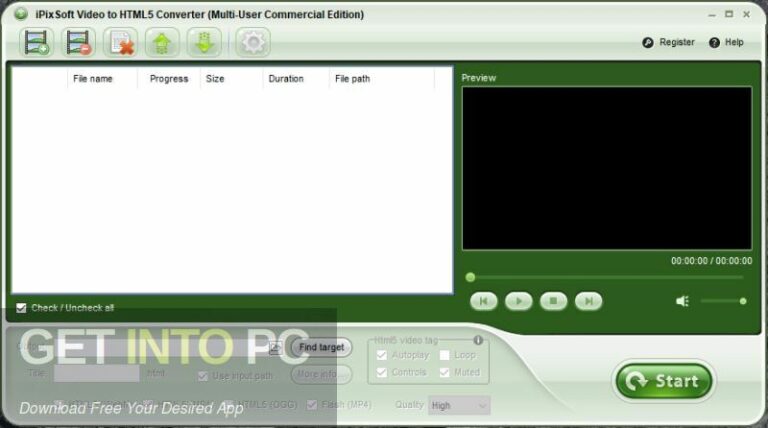Click the preview seek slider handle
The height and width of the screenshot is (428, 768).
tap(470, 278)
